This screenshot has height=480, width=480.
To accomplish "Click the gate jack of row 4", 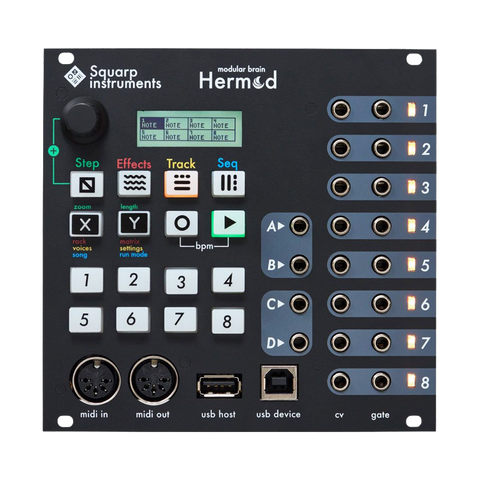I will pos(382,226).
